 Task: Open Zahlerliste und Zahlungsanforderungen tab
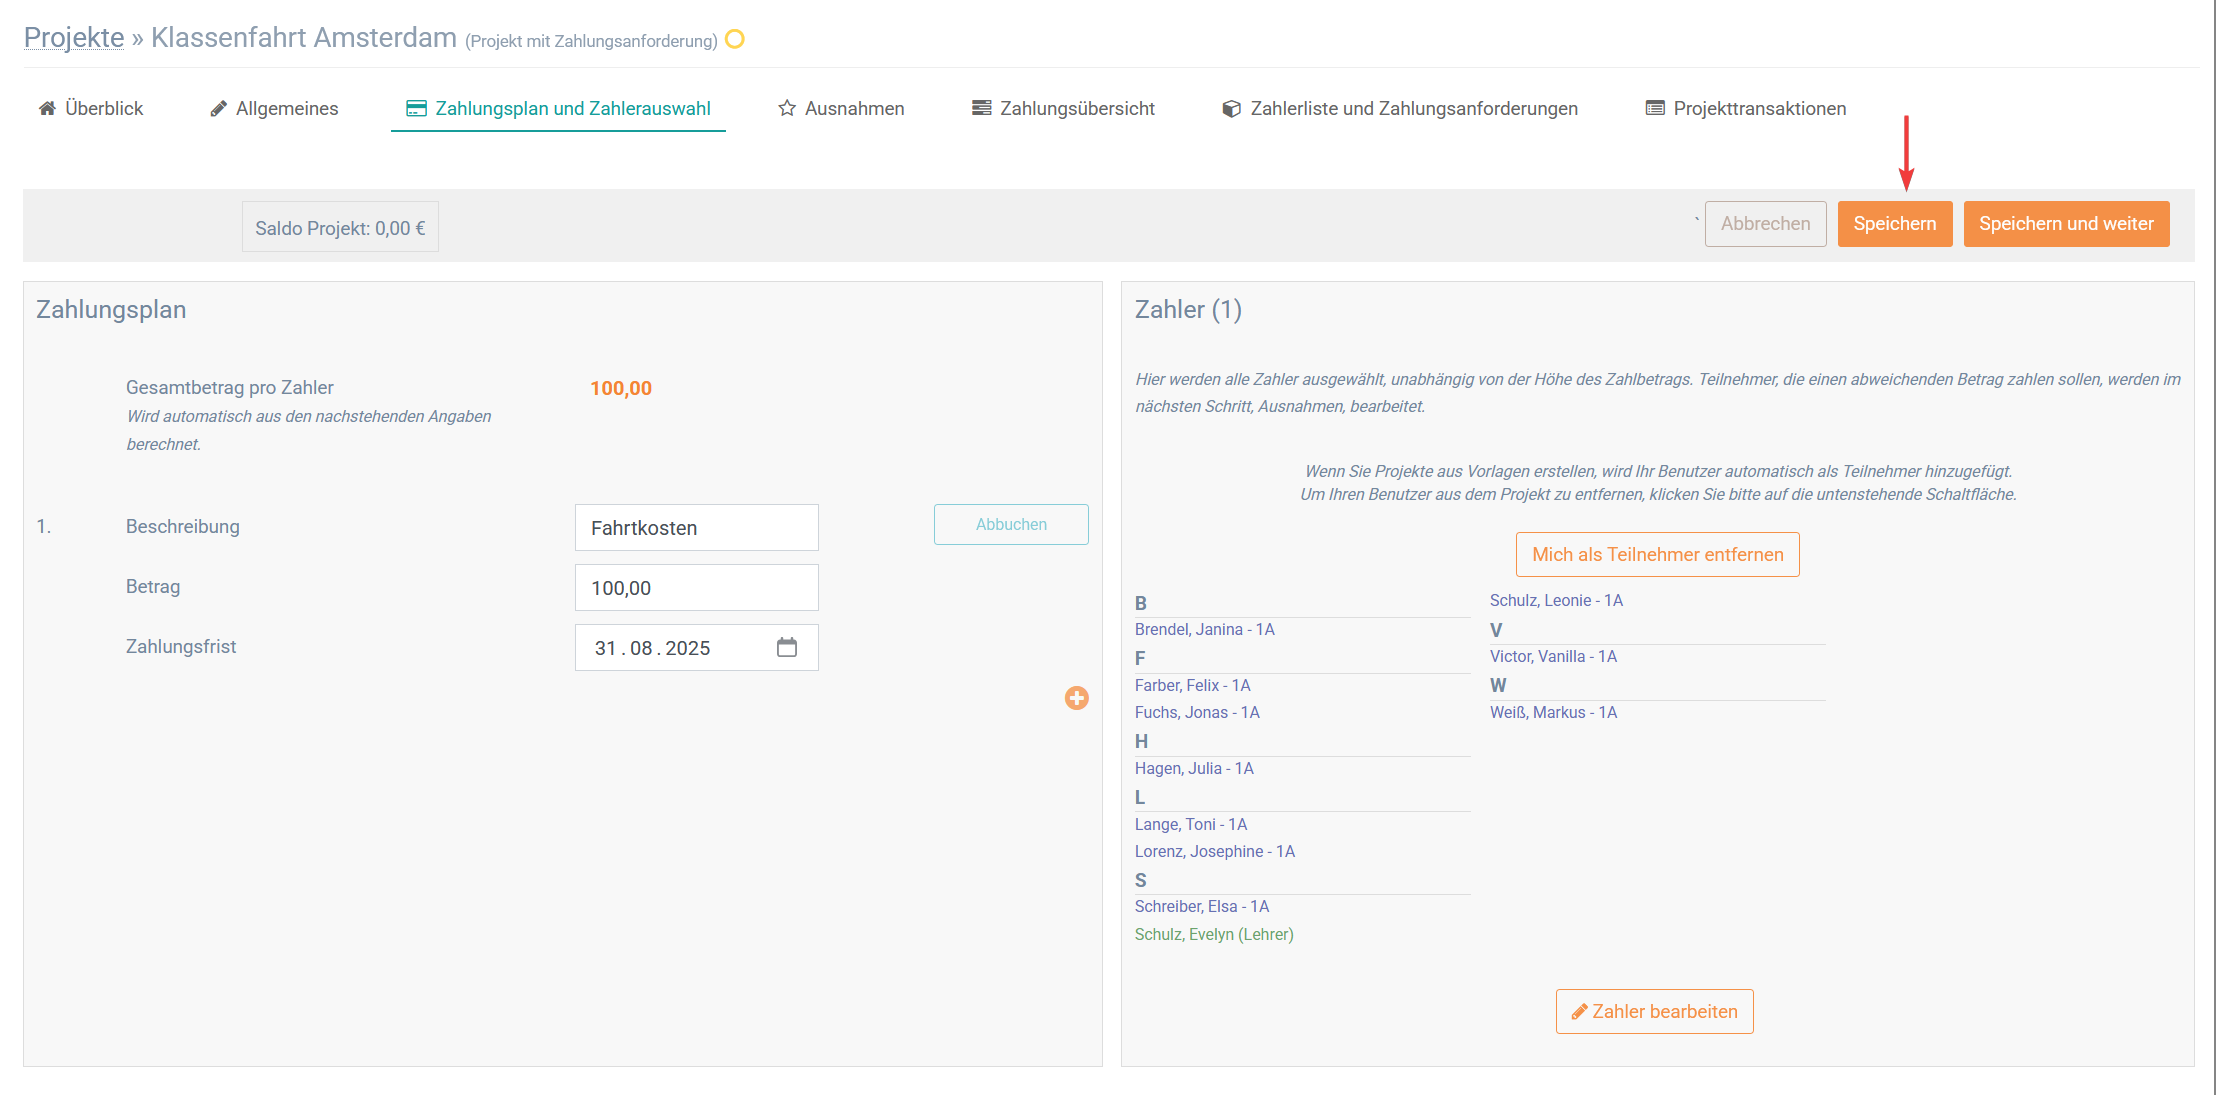[1400, 108]
